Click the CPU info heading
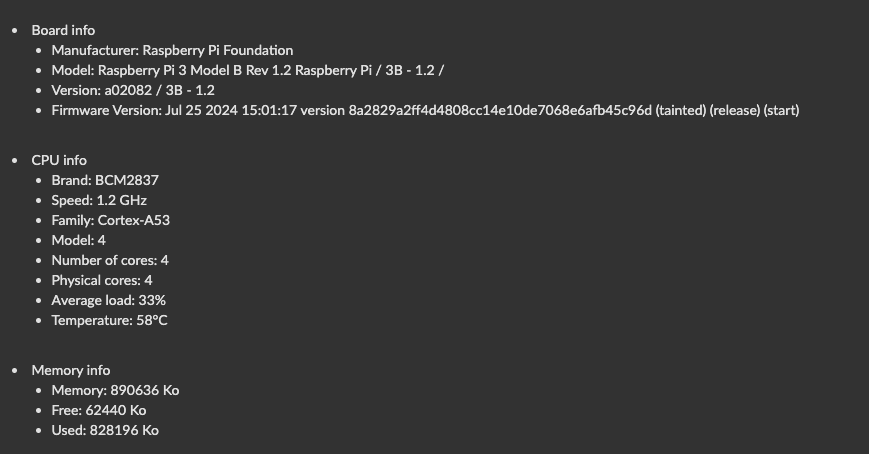This screenshot has width=869, height=454. tap(59, 160)
